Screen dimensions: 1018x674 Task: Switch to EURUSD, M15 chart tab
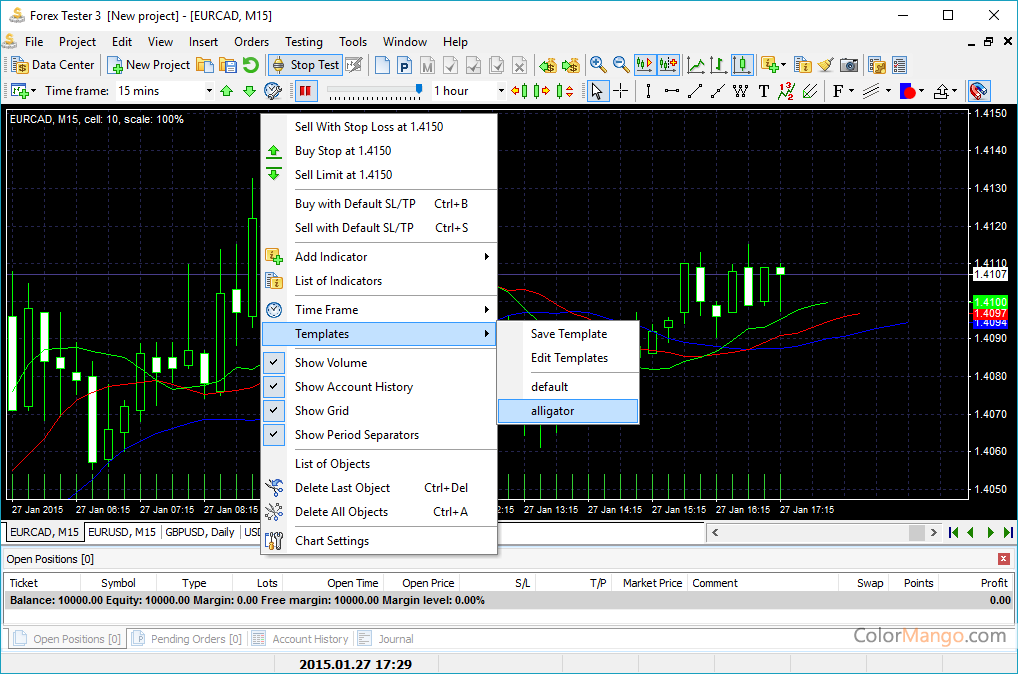point(122,532)
